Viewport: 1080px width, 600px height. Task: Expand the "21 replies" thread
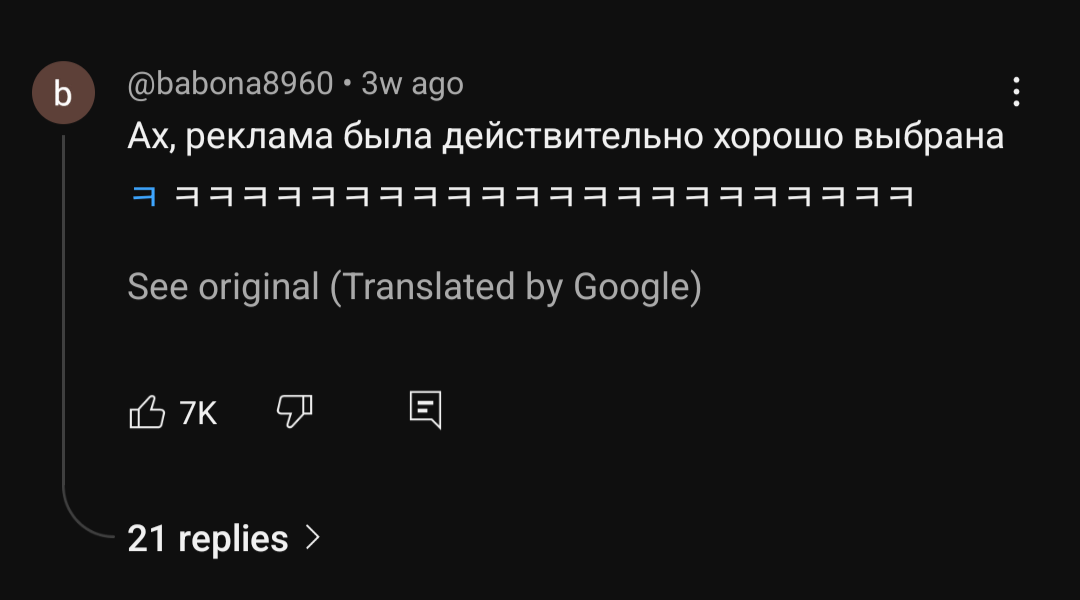(x=207, y=539)
